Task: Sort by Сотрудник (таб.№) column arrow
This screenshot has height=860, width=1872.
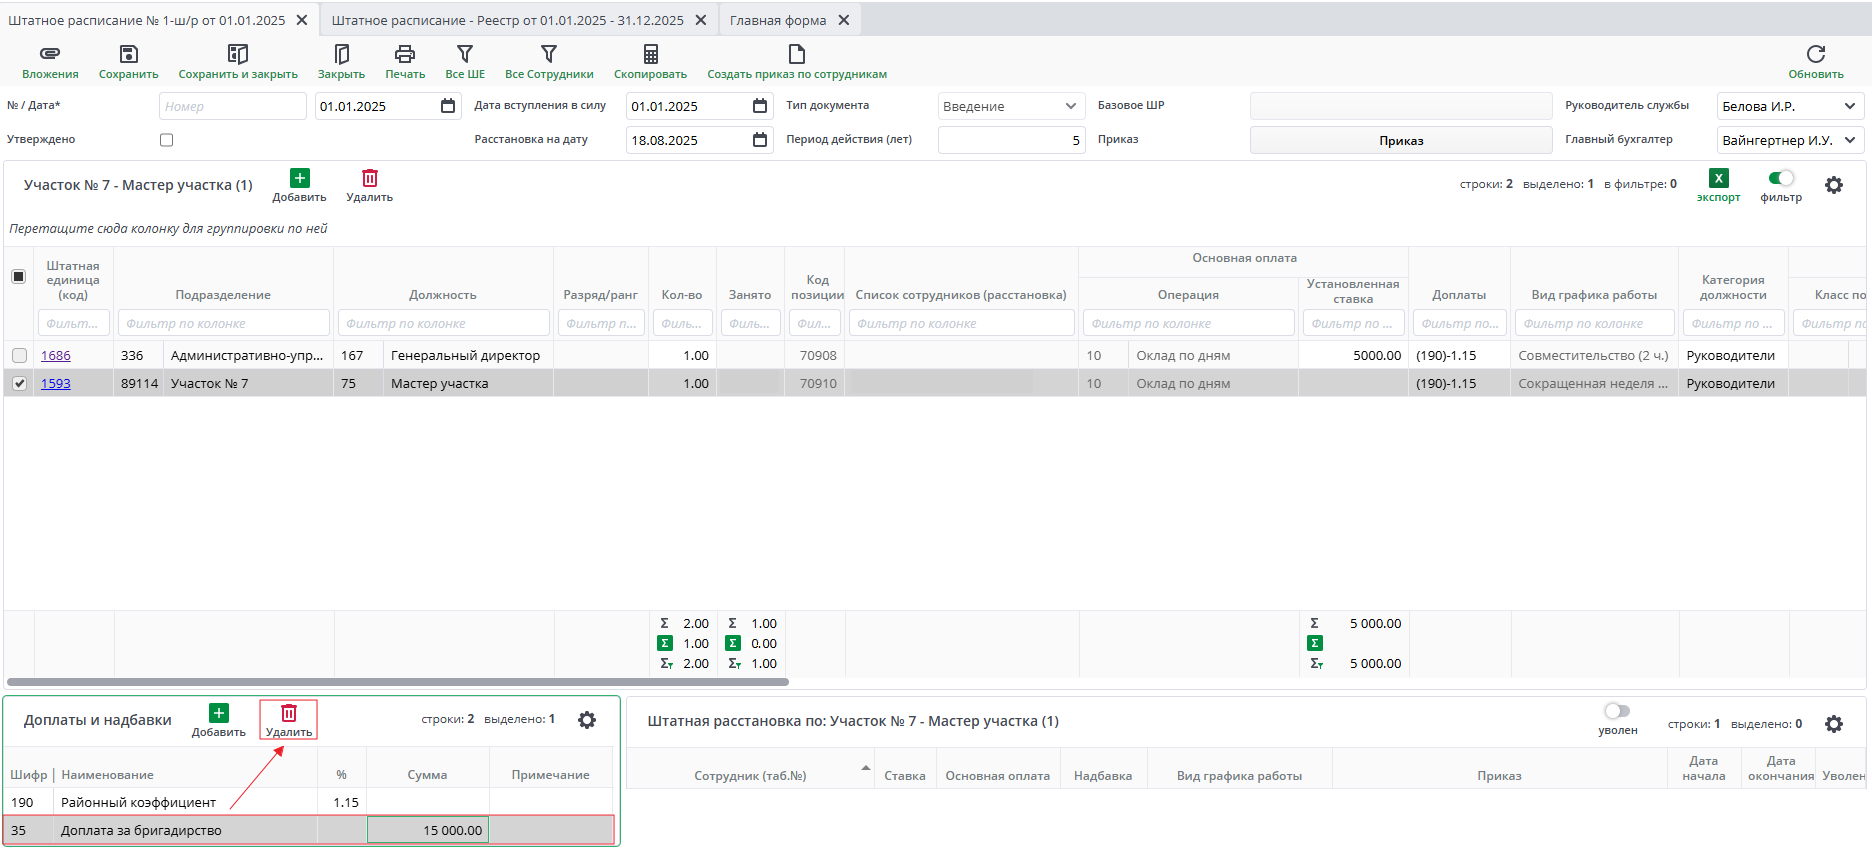Action: tap(865, 768)
